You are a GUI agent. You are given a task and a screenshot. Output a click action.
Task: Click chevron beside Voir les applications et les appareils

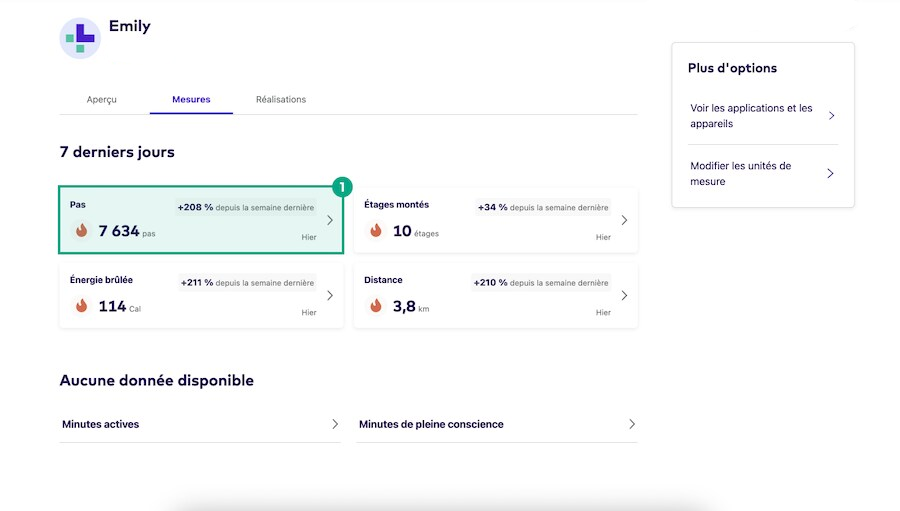pyautogui.click(x=831, y=115)
